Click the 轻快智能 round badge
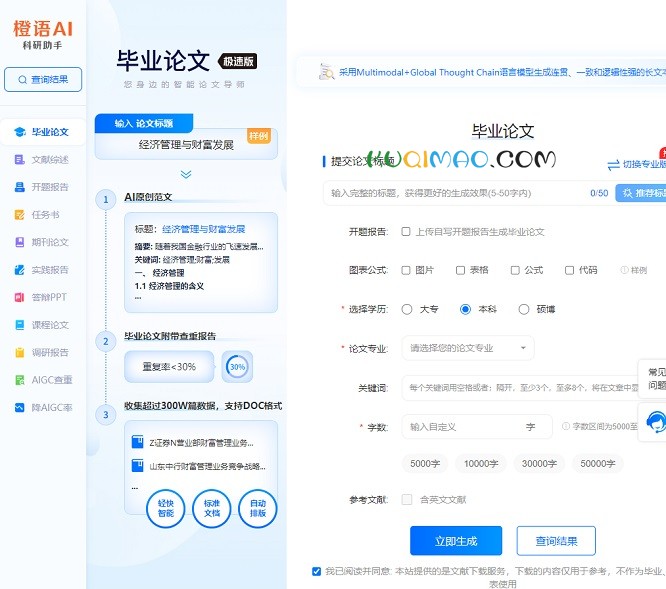Viewport: 666px width, 589px height. (166, 508)
